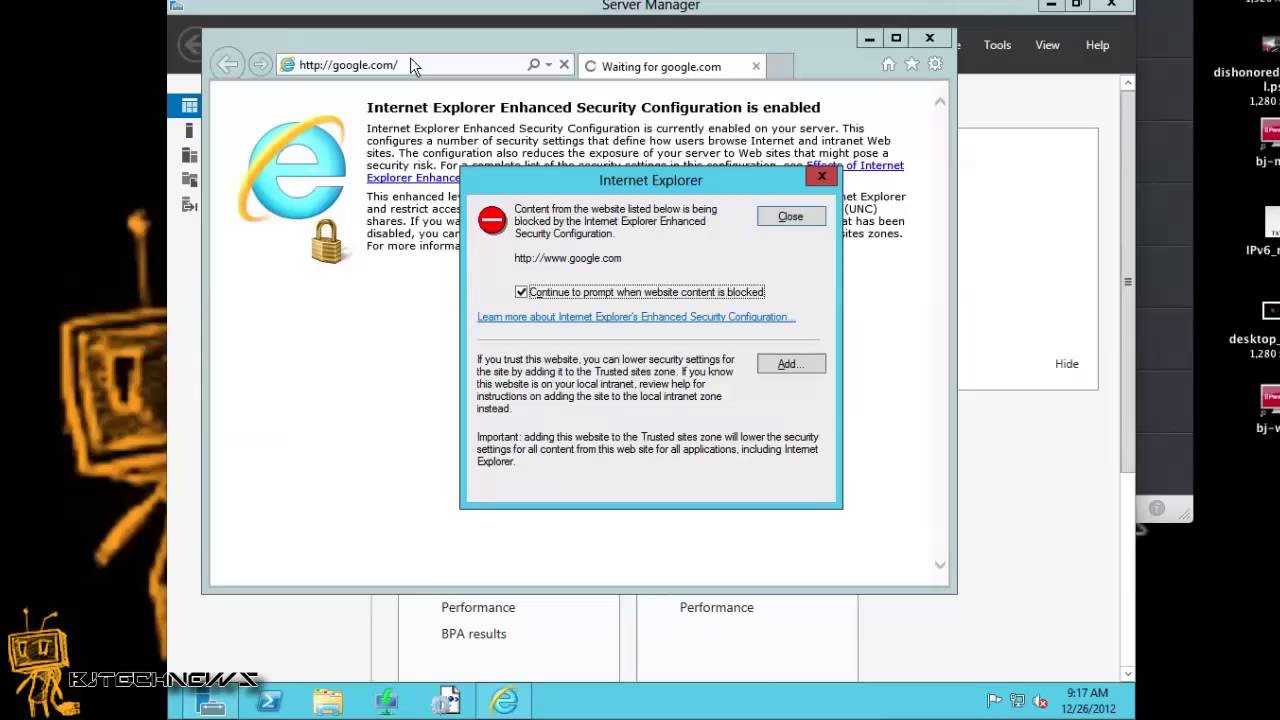Maximize the Internet Explorer window

(896, 38)
